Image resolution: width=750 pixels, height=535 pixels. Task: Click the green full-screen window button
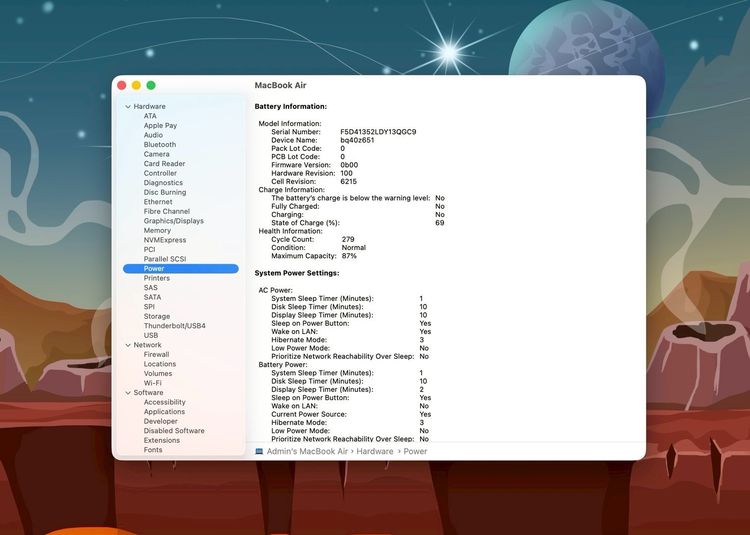click(151, 86)
